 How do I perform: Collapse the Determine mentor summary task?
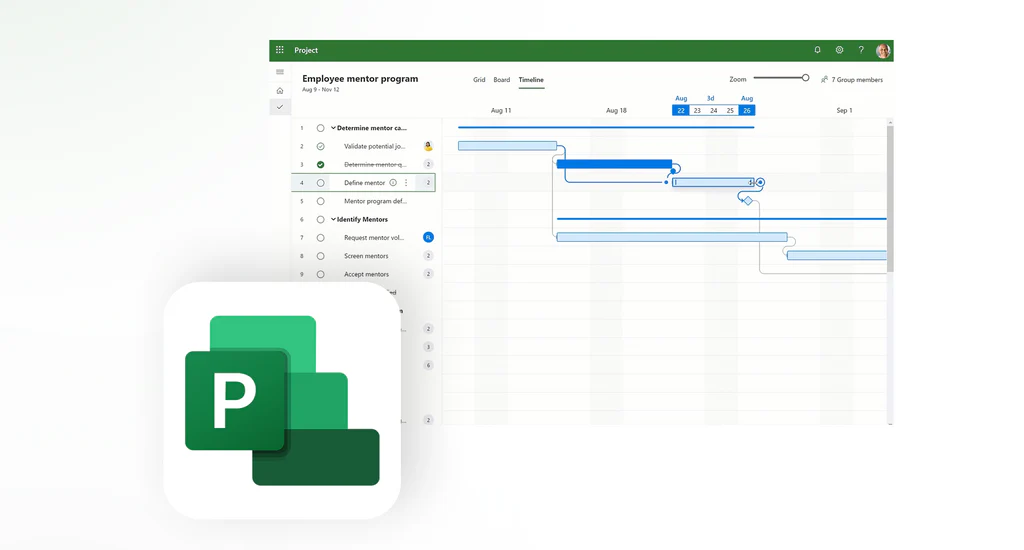(x=333, y=128)
